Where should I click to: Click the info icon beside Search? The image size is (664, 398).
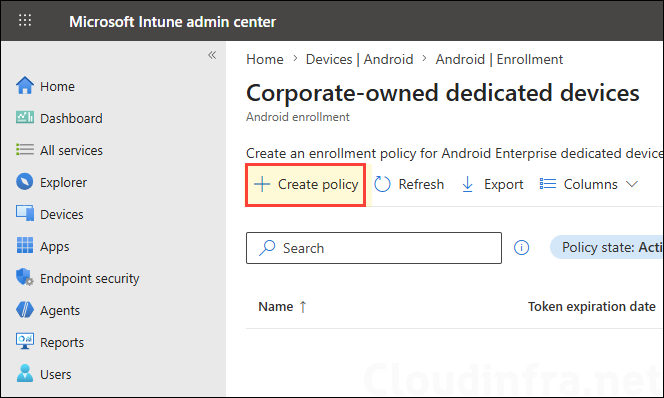tap(521, 248)
